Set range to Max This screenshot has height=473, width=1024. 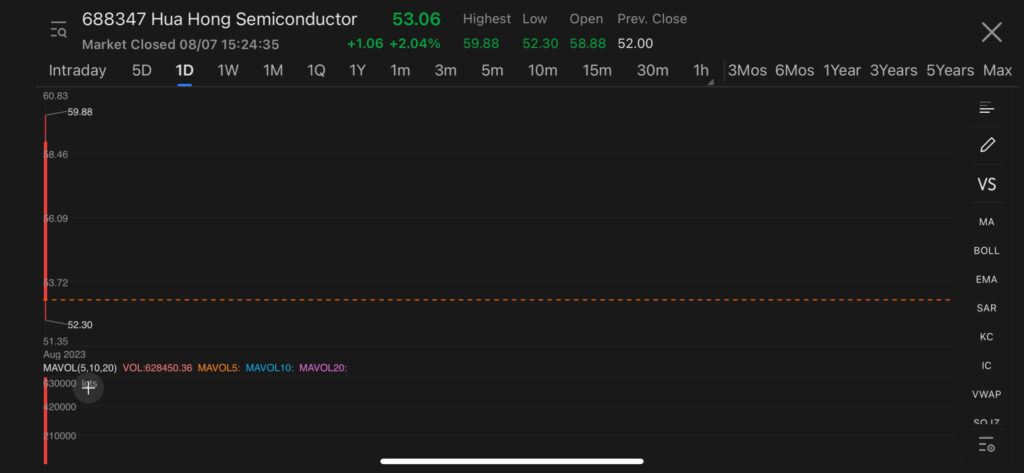tap(997, 71)
